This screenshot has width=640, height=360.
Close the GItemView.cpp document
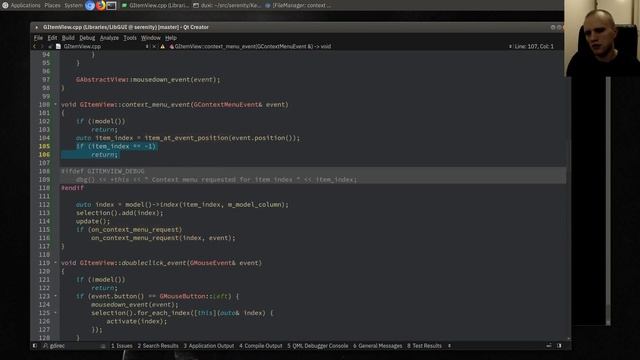pyautogui.click(x=154, y=47)
